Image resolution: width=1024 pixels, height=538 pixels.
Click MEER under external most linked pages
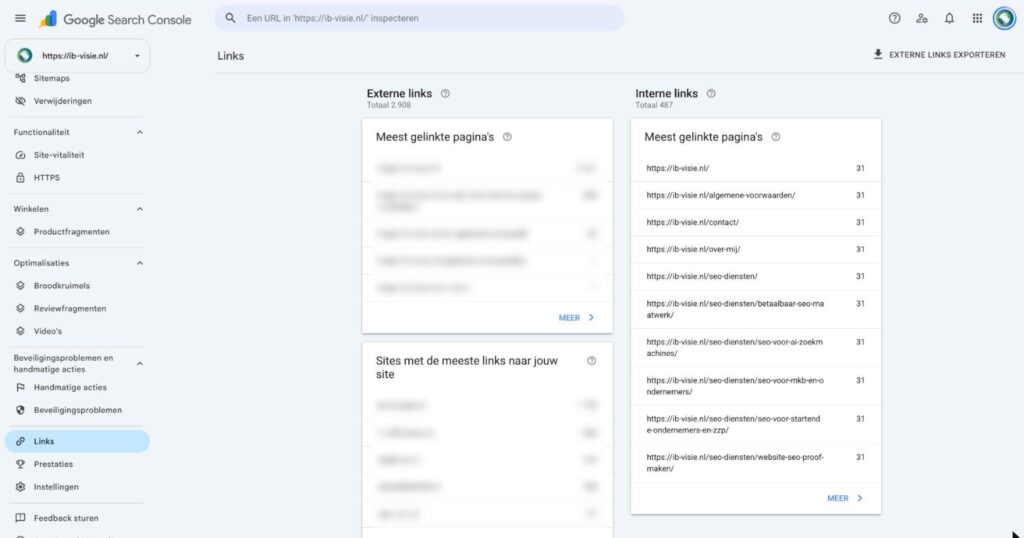pos(577,317)
